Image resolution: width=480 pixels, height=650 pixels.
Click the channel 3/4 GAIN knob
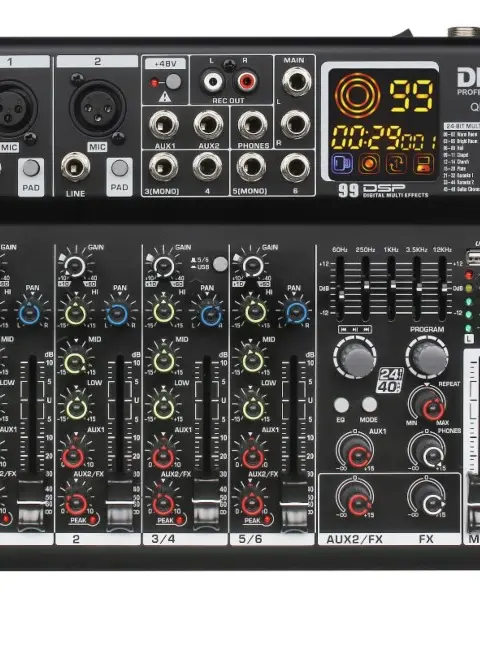(163, 266)
